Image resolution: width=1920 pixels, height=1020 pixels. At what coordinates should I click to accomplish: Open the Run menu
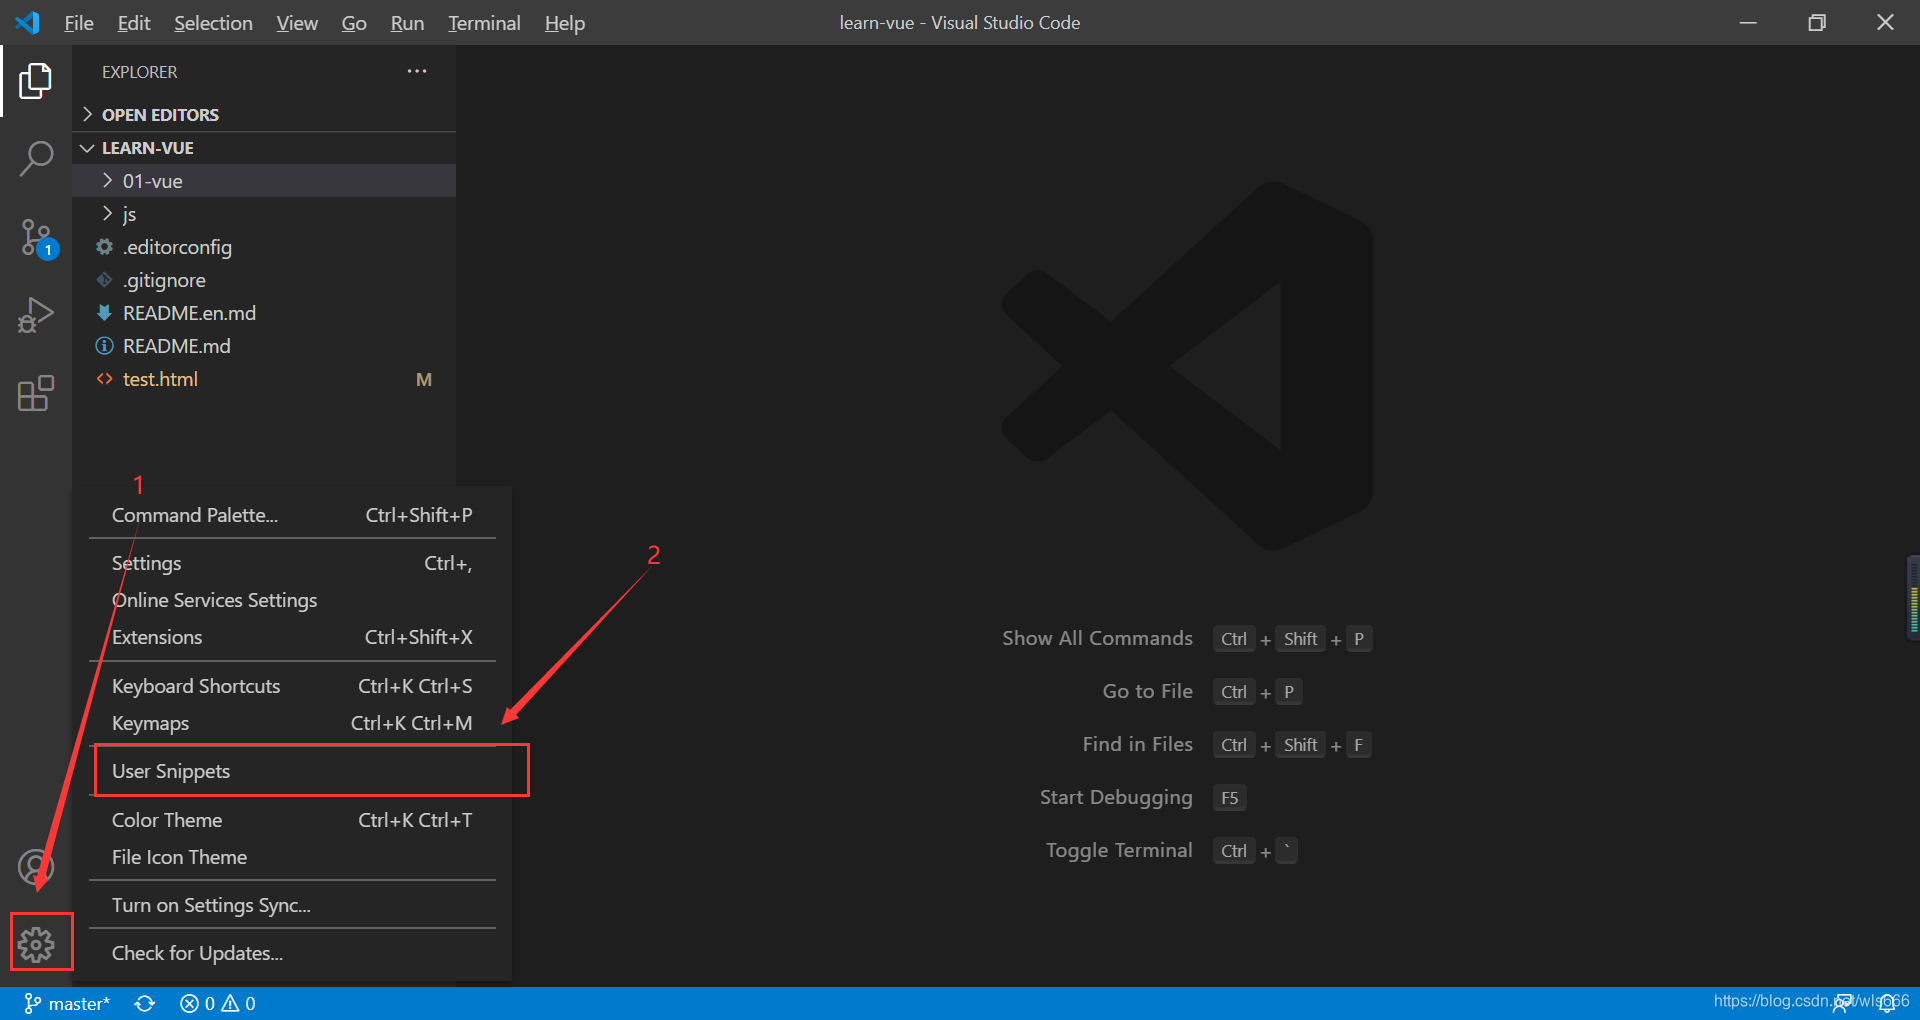(407, 23)
